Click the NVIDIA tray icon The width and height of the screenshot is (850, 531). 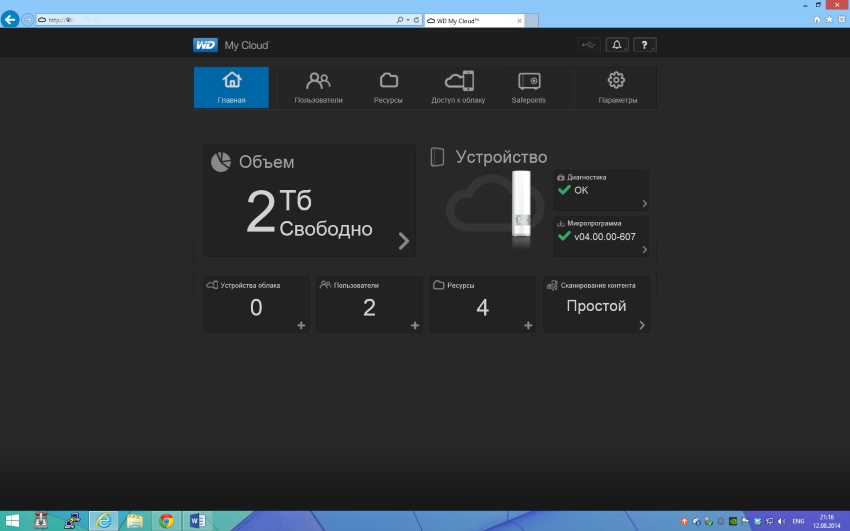coord(733,521)
